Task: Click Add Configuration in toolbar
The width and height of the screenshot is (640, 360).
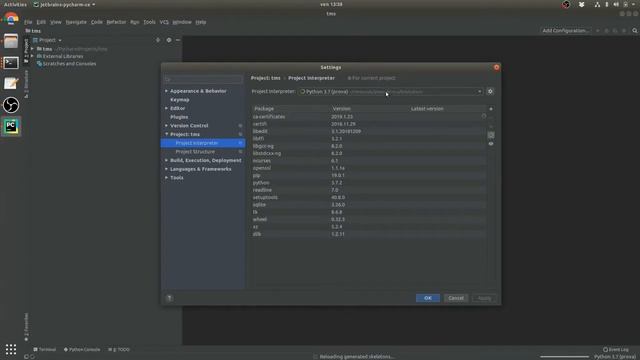Action: coord(565,31)
